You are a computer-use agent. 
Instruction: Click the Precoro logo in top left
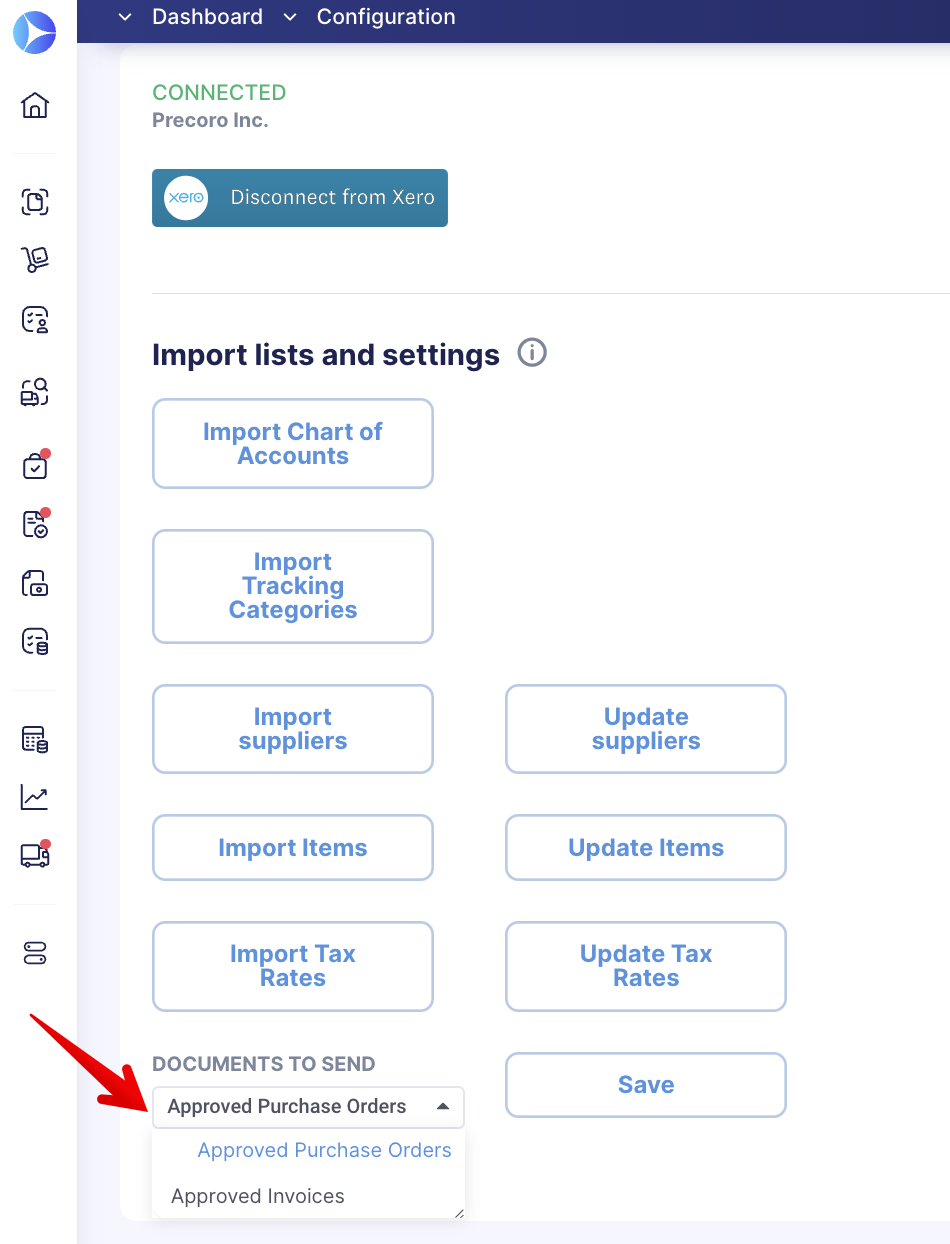point(34,32)
